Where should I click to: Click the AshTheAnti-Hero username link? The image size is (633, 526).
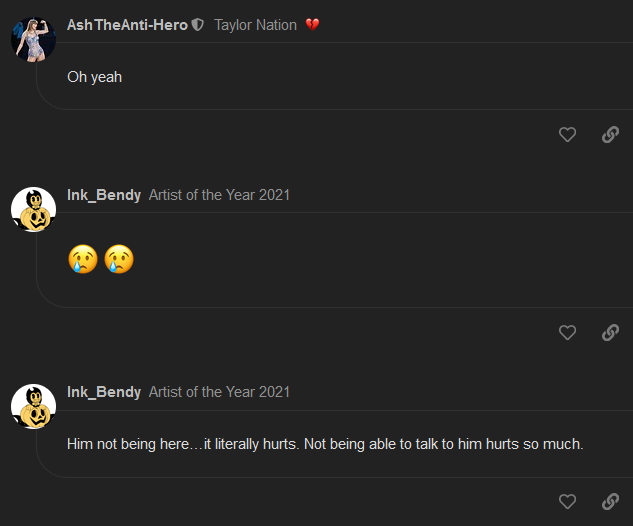[127, 25]
